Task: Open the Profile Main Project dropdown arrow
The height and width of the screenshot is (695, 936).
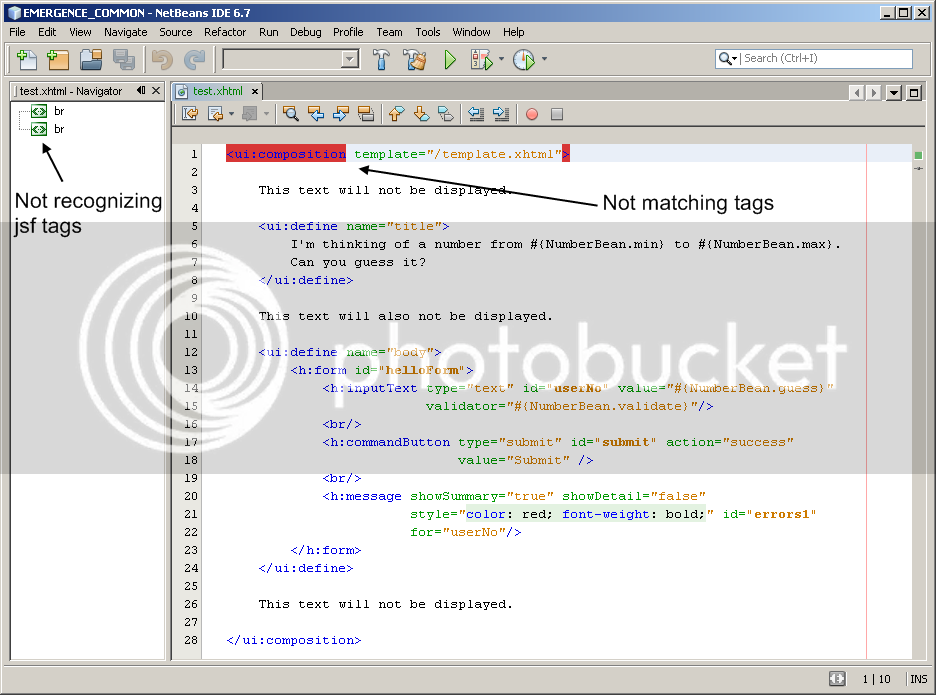Action: click(544, 59)
